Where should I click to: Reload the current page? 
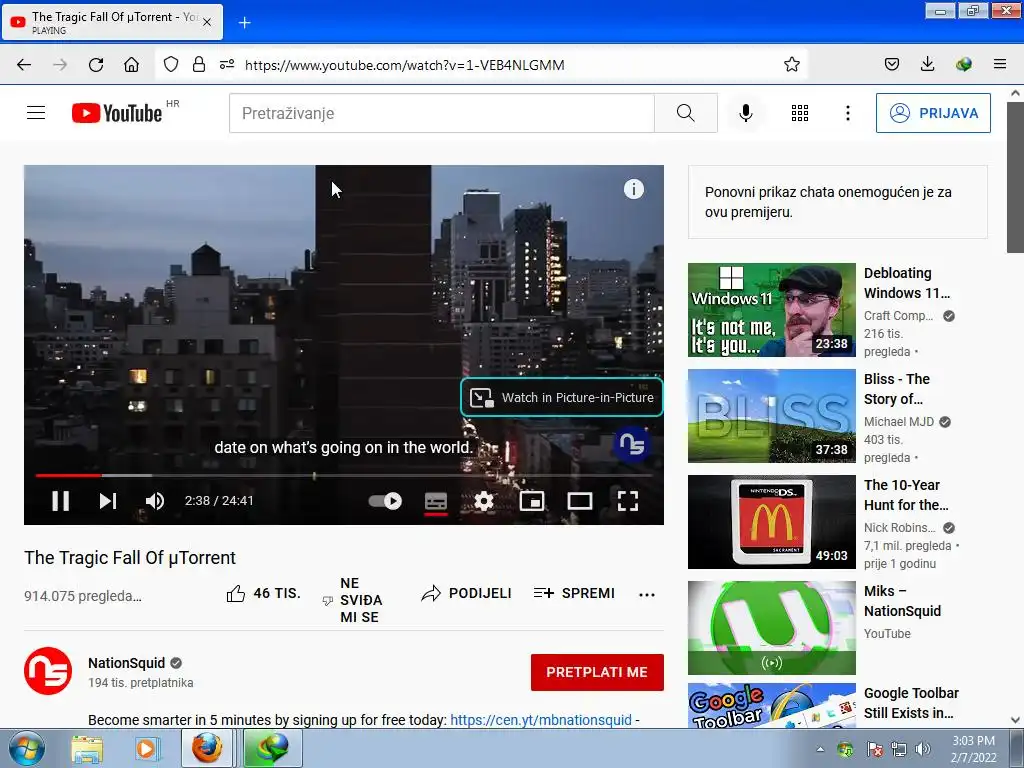(x=96, y=64)
